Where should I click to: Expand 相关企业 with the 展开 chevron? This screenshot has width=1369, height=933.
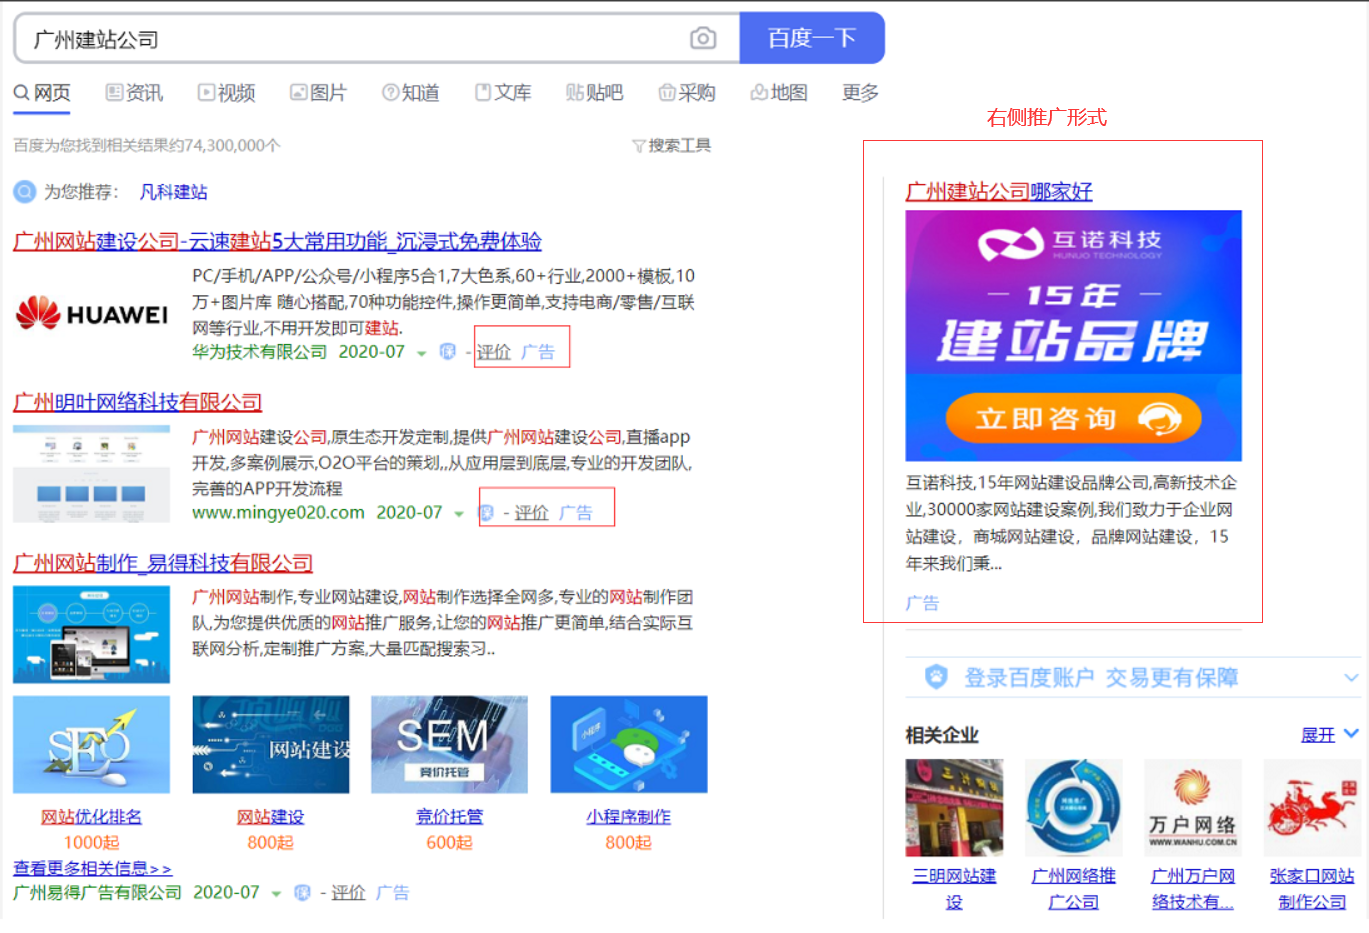coord(1351,733)
